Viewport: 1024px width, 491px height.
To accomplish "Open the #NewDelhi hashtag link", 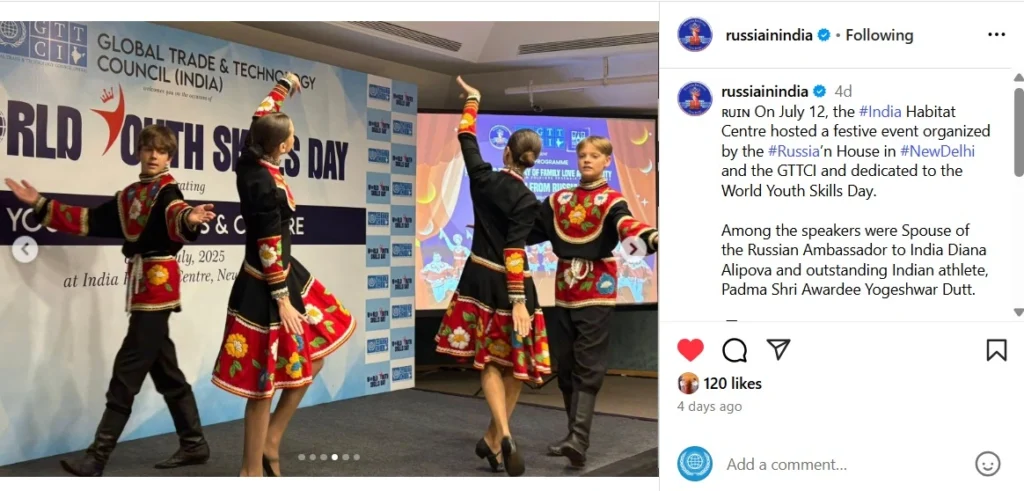I will click(x=937, y=151).
